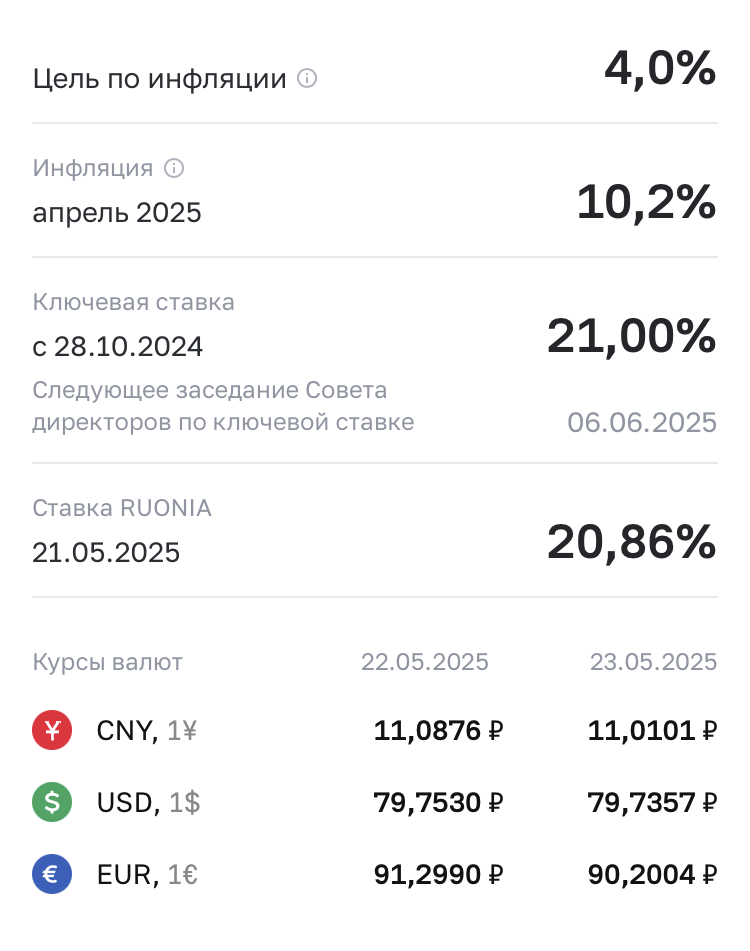
Task: Click the 4,0% inflation target value
Action: point(660,70)
